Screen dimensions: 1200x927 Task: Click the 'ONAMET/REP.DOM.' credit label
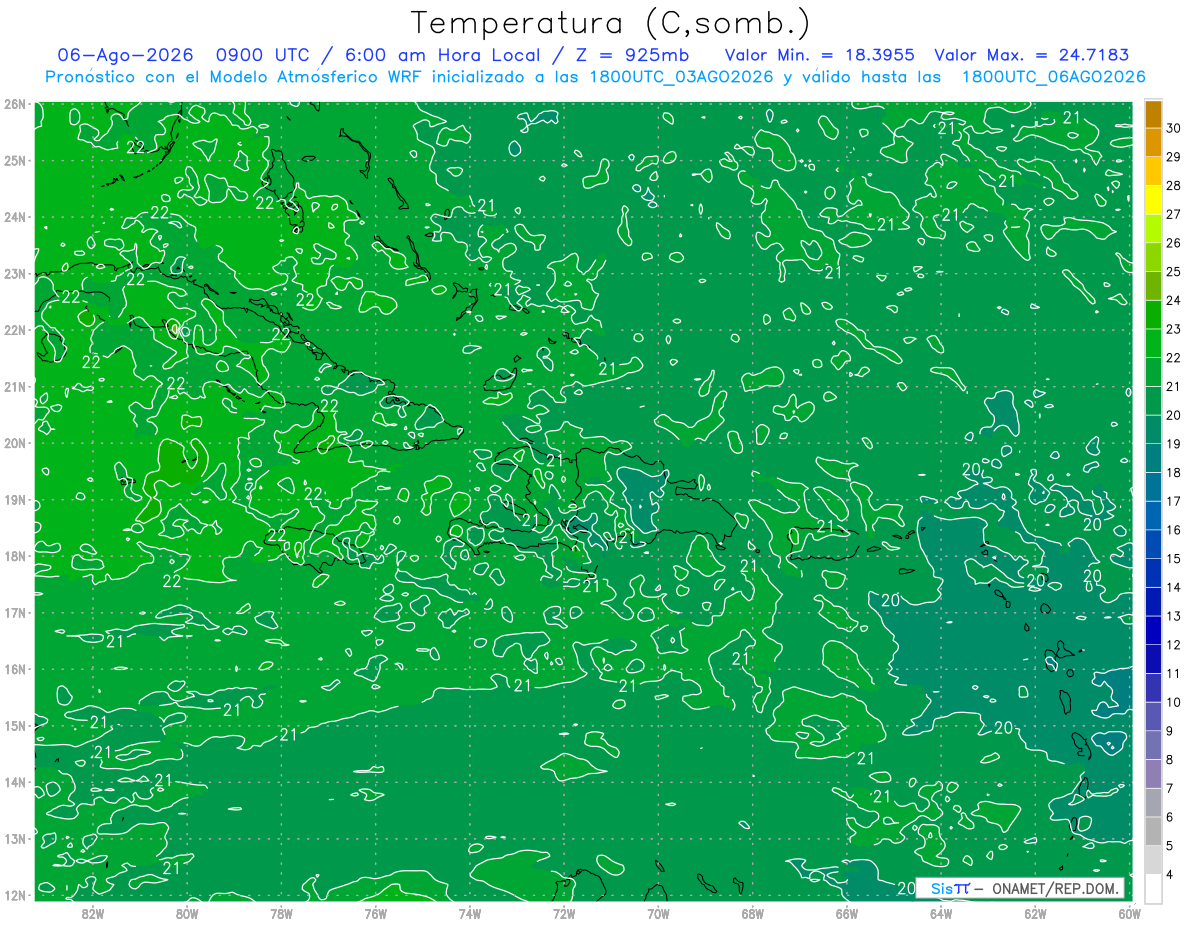pyautogui.click(x=1053, y=888)
